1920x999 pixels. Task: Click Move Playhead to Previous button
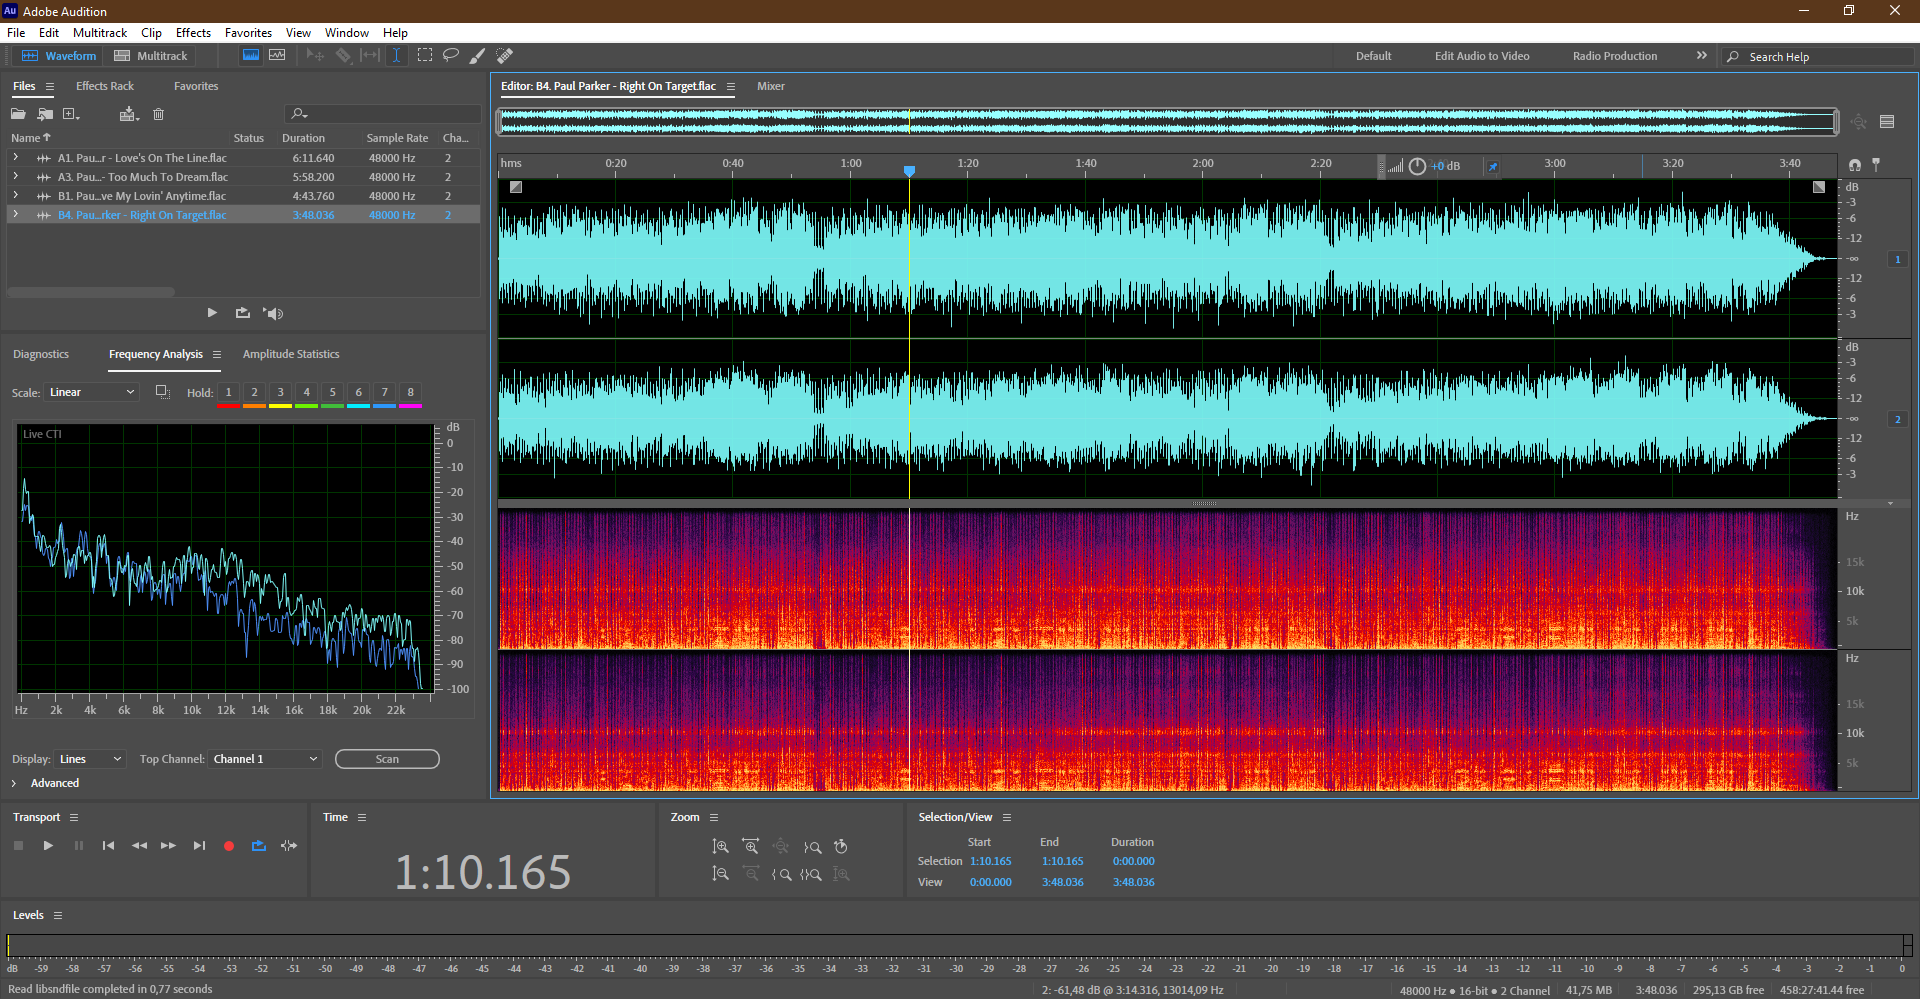[108, 846]
